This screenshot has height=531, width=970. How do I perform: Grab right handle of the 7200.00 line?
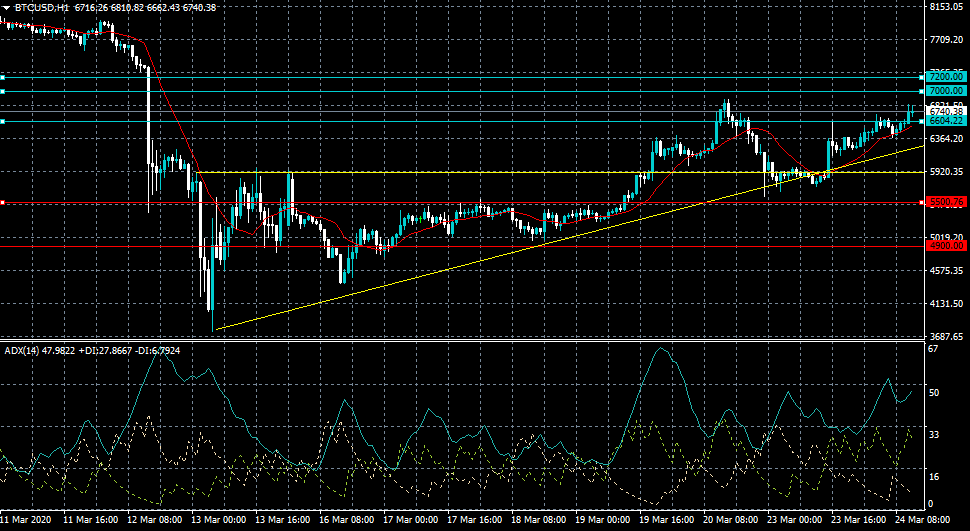[922, 77]
